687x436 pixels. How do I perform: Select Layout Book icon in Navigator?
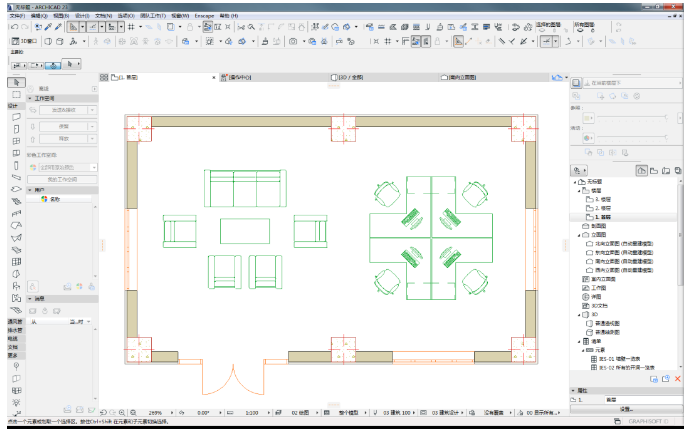(x=666, y=170)
